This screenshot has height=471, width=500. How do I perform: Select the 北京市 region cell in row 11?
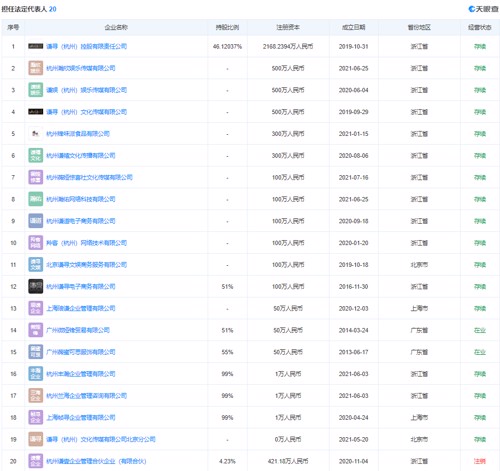[x=419, y=265]
